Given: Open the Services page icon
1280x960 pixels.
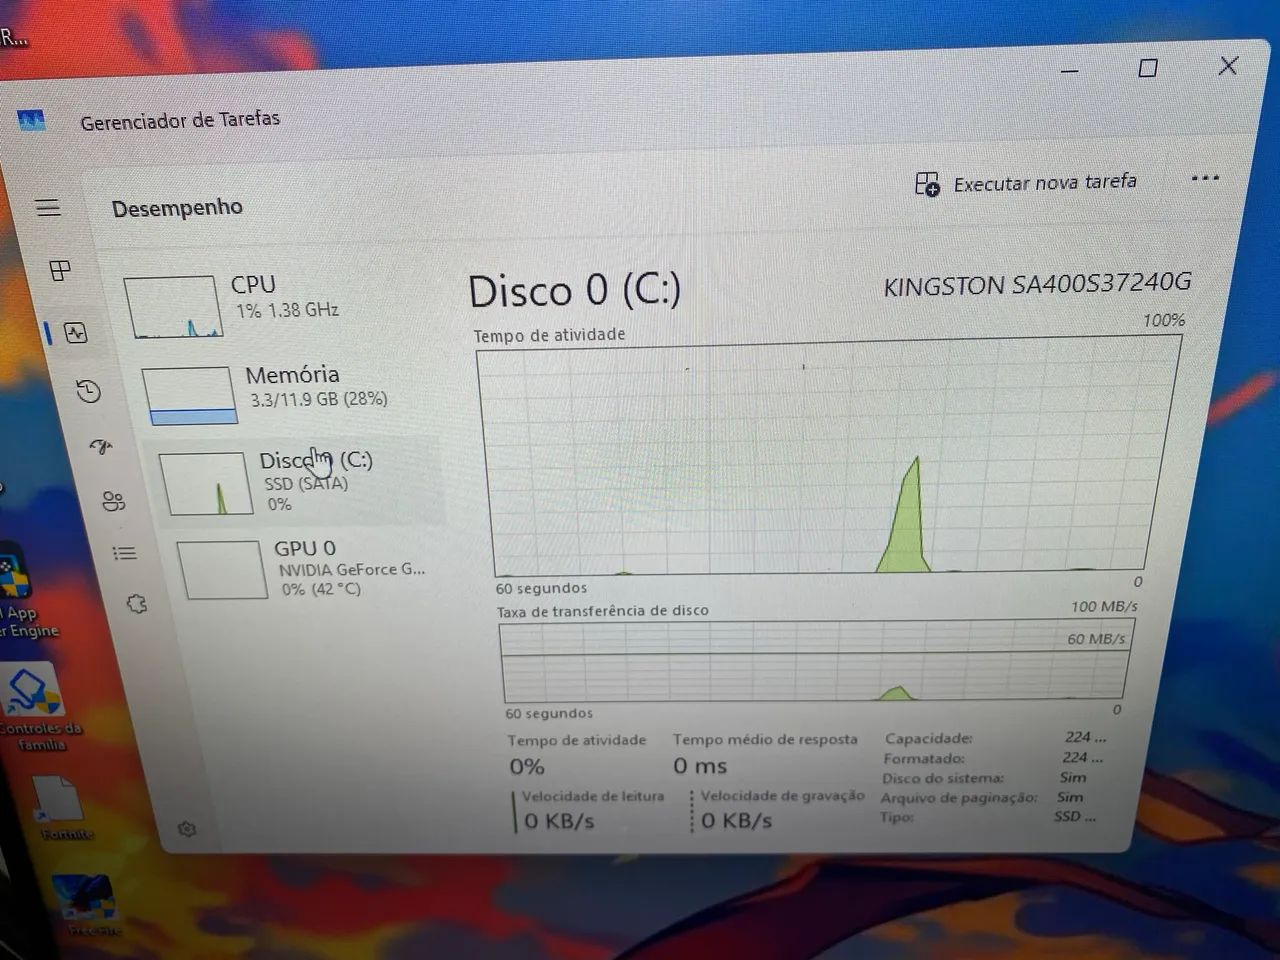Looking at the screenshot, I should pyautogui.click(x=137, y=604).
